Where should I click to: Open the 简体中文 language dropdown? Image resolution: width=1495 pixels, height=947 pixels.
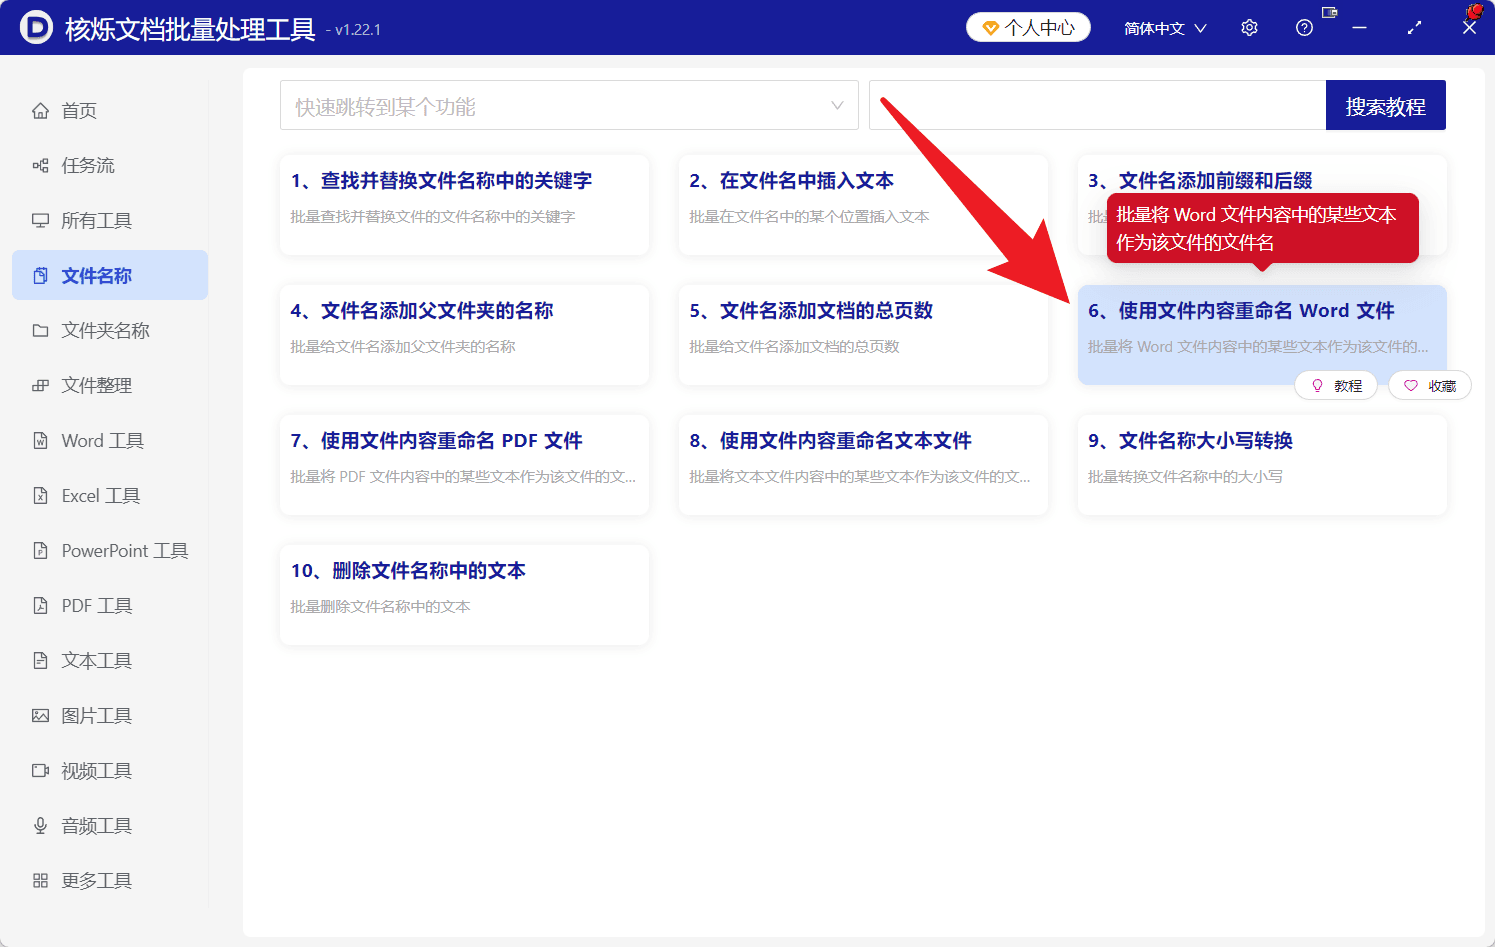[1165, 28]
